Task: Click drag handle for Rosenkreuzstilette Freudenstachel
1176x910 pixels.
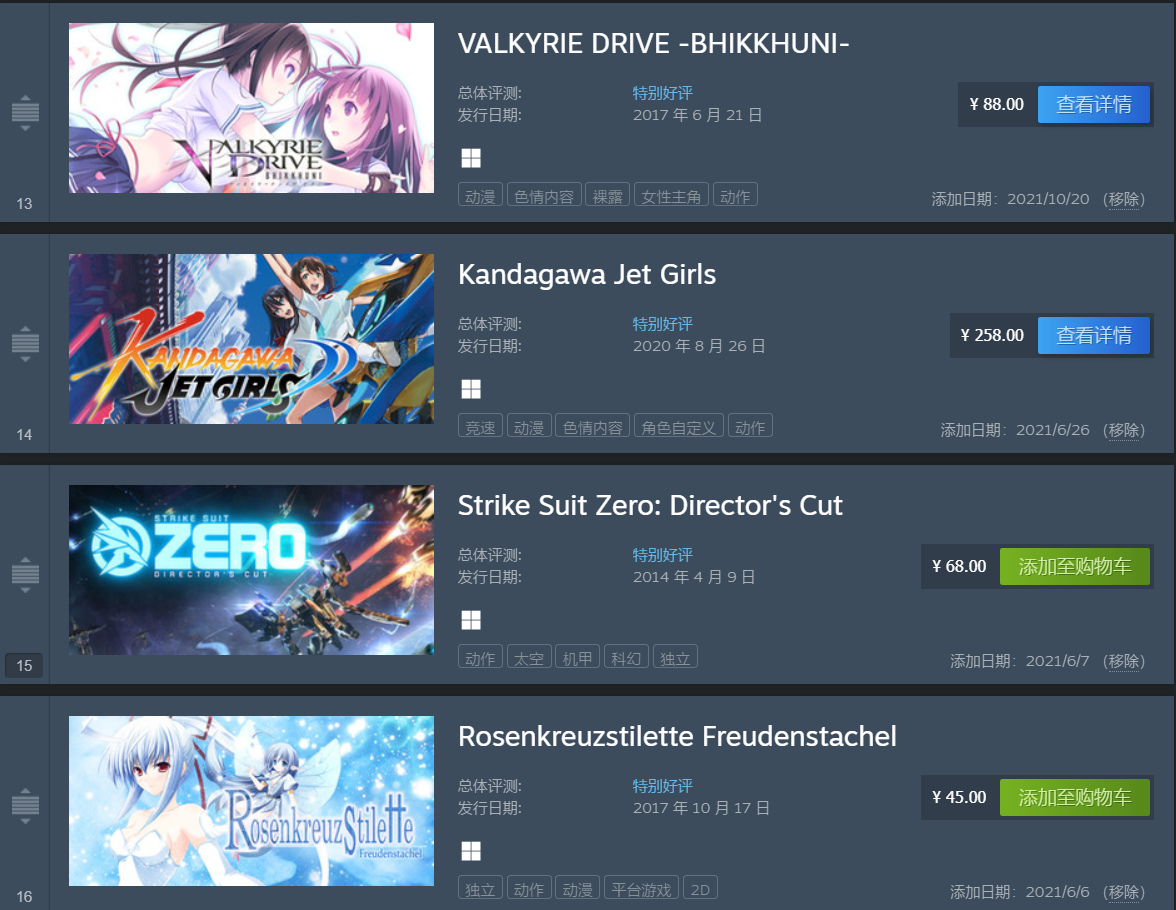Action: click(x=25, y=806)
